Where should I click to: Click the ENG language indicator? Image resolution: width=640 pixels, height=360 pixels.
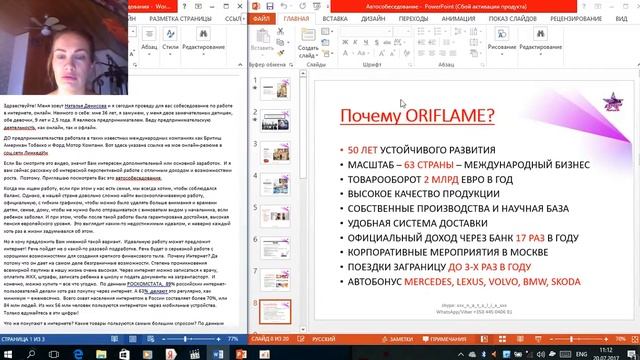[581, 354]
